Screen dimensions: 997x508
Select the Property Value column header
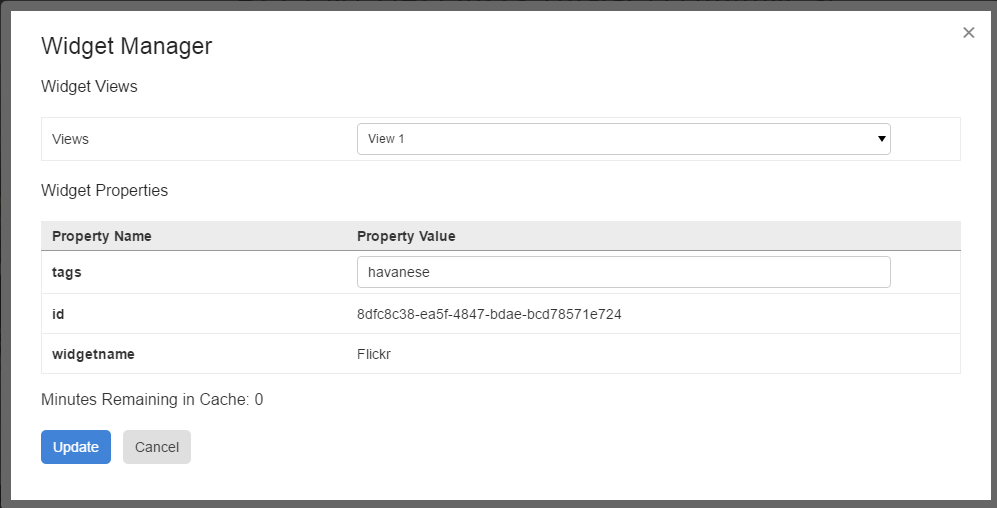tap(406, 236)
